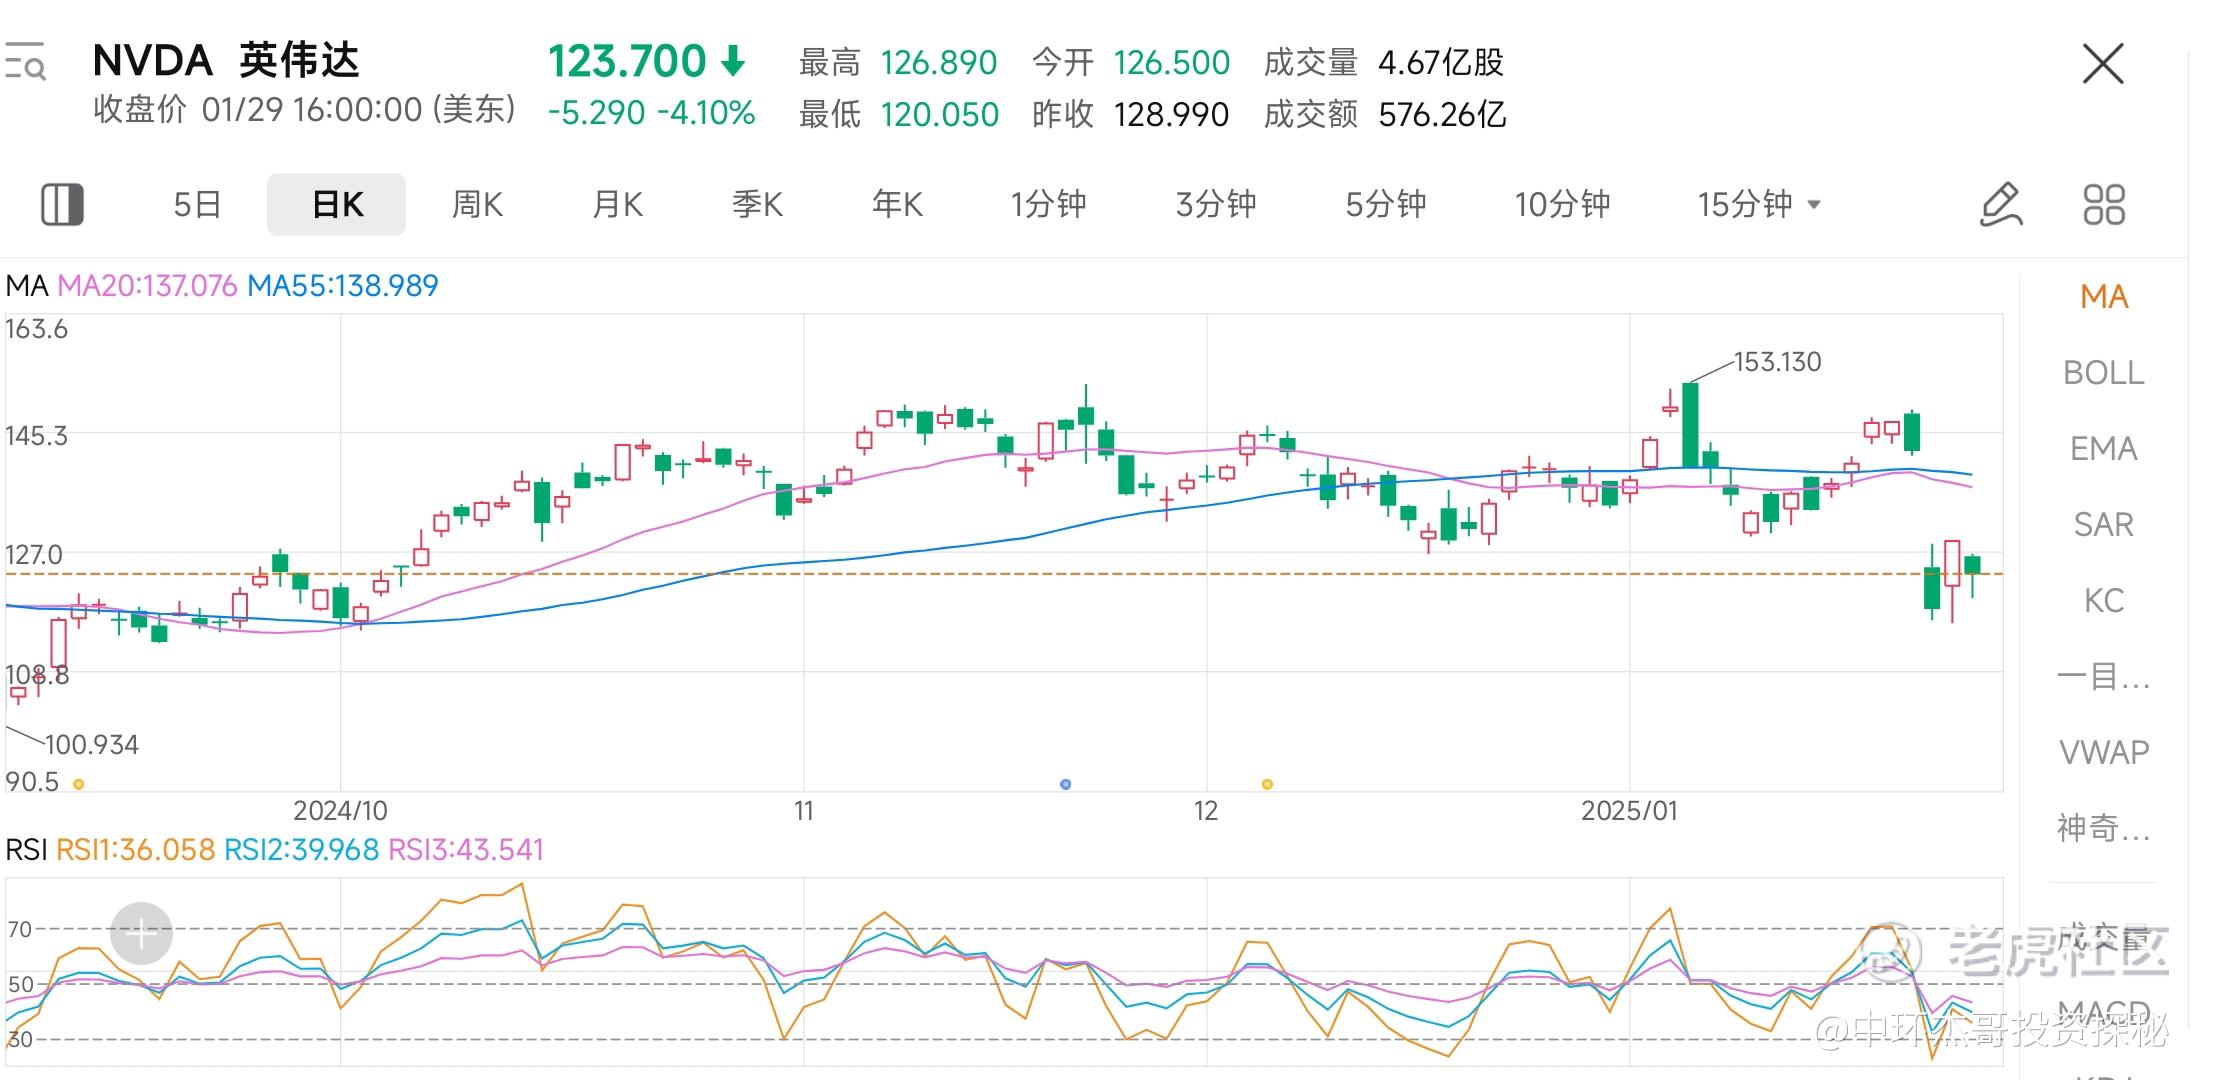This screenshot has height=1080, width=2213.
Task: Click the RSI1:36.058 legend value
Action: click(x=135, y=850)
